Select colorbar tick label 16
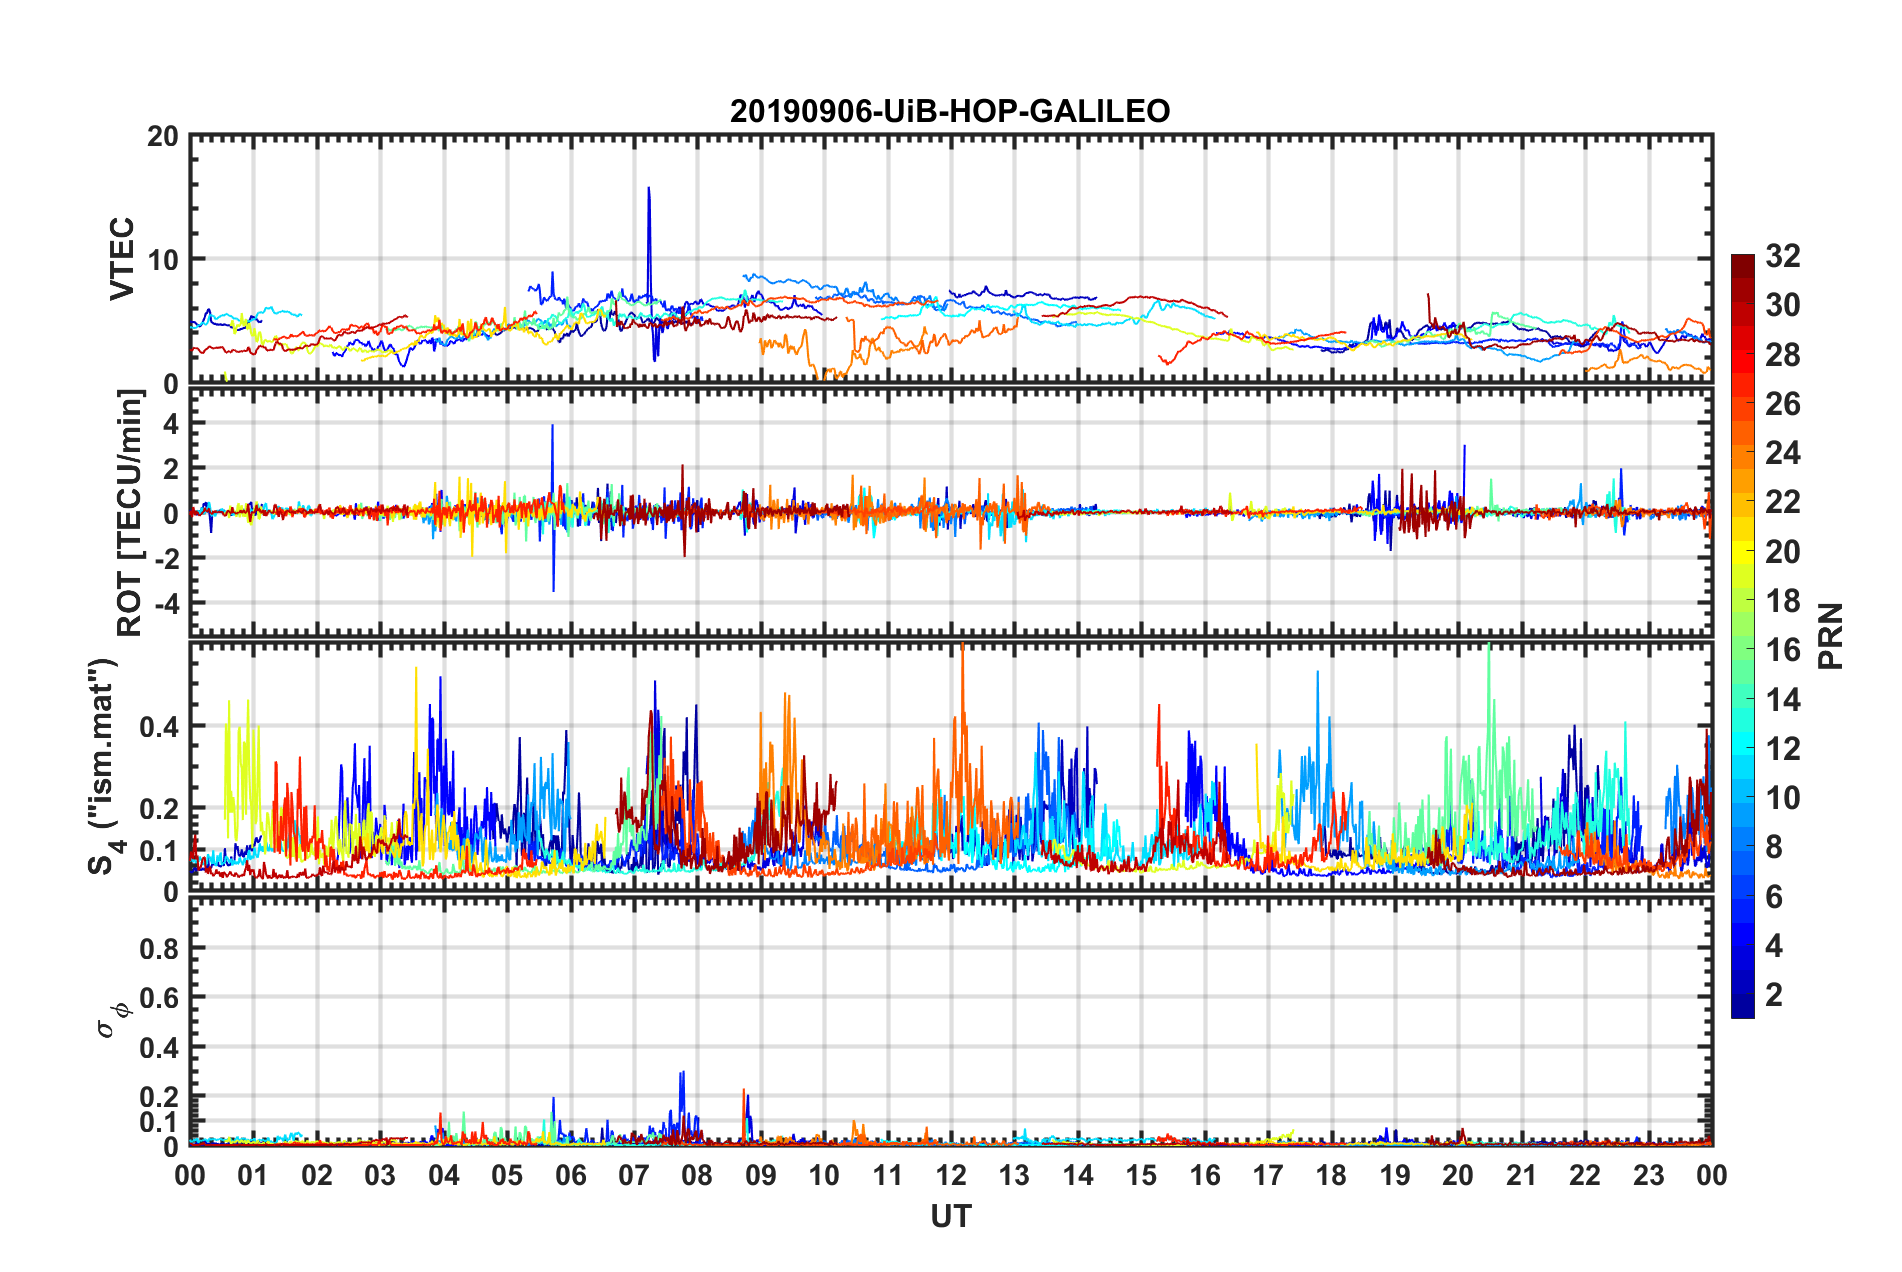The image size is (1902, 1272). click(x=1782, y=650)
